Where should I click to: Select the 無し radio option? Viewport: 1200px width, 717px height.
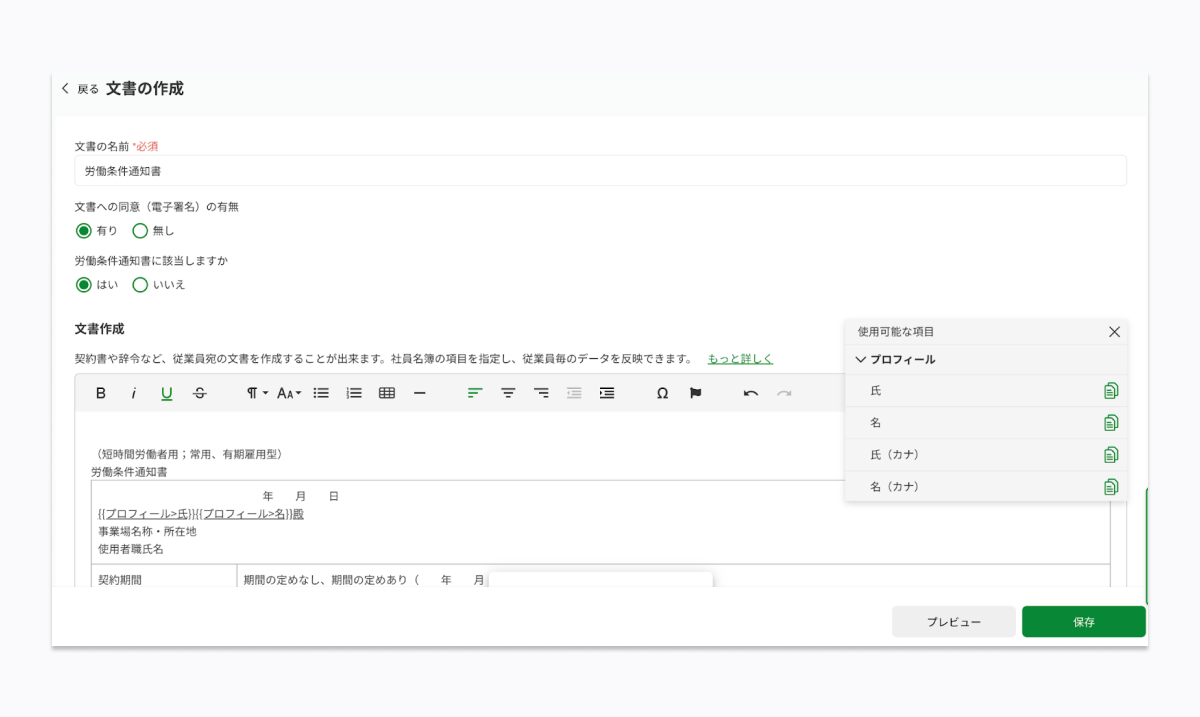tap(139, 230)
